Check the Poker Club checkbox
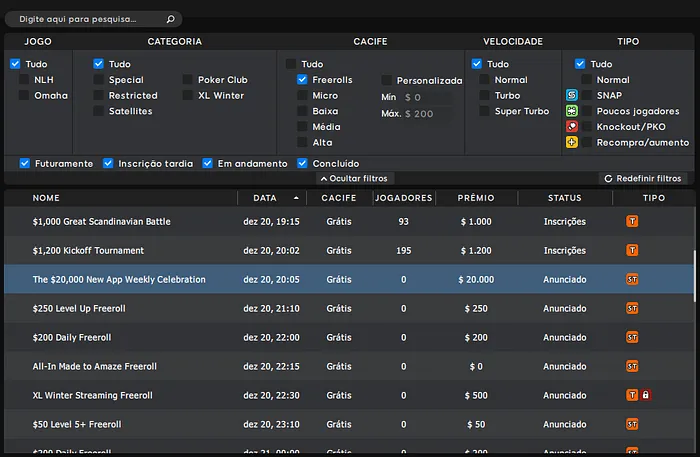 pos(188,79)
